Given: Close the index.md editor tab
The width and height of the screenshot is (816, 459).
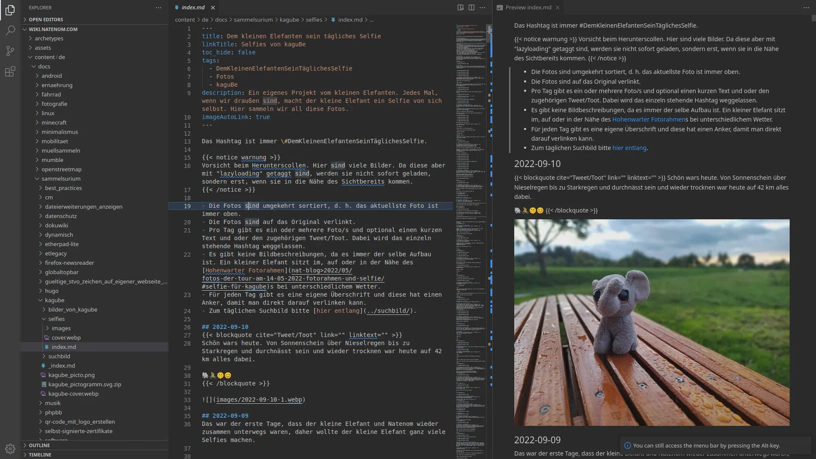Looking at the screenshot, I should tap(213, 8).
